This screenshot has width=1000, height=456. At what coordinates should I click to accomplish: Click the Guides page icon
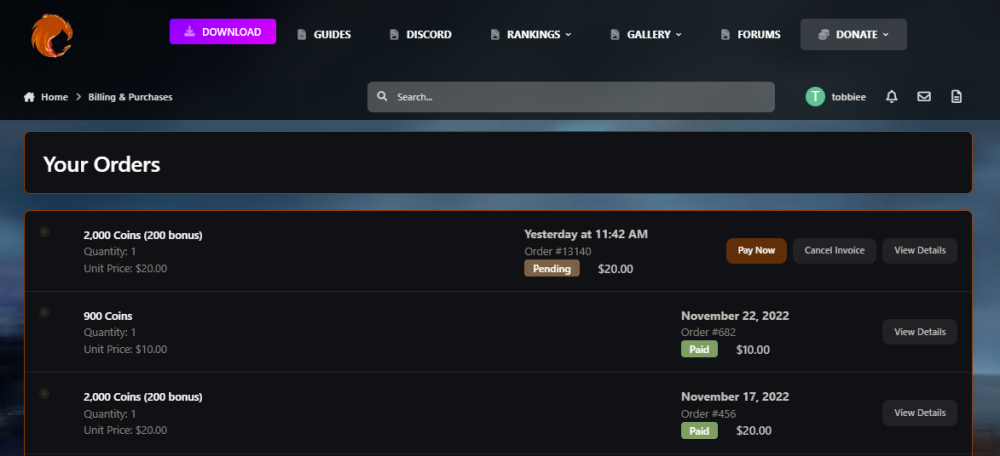[302, 34]
